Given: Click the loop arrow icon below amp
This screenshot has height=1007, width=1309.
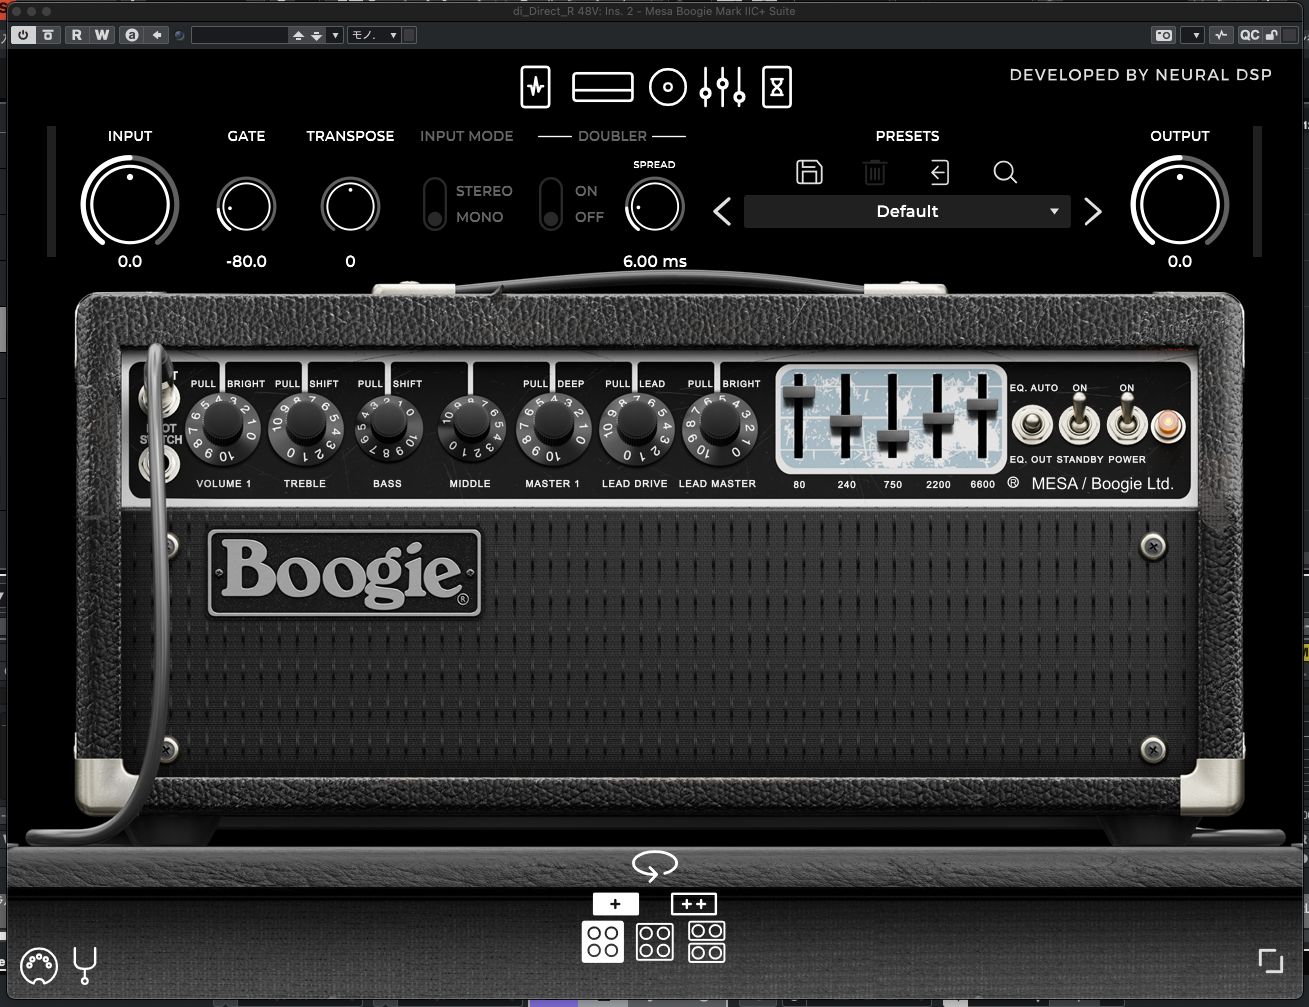Looking at the screenshot, I should click(x=655, y=865).
